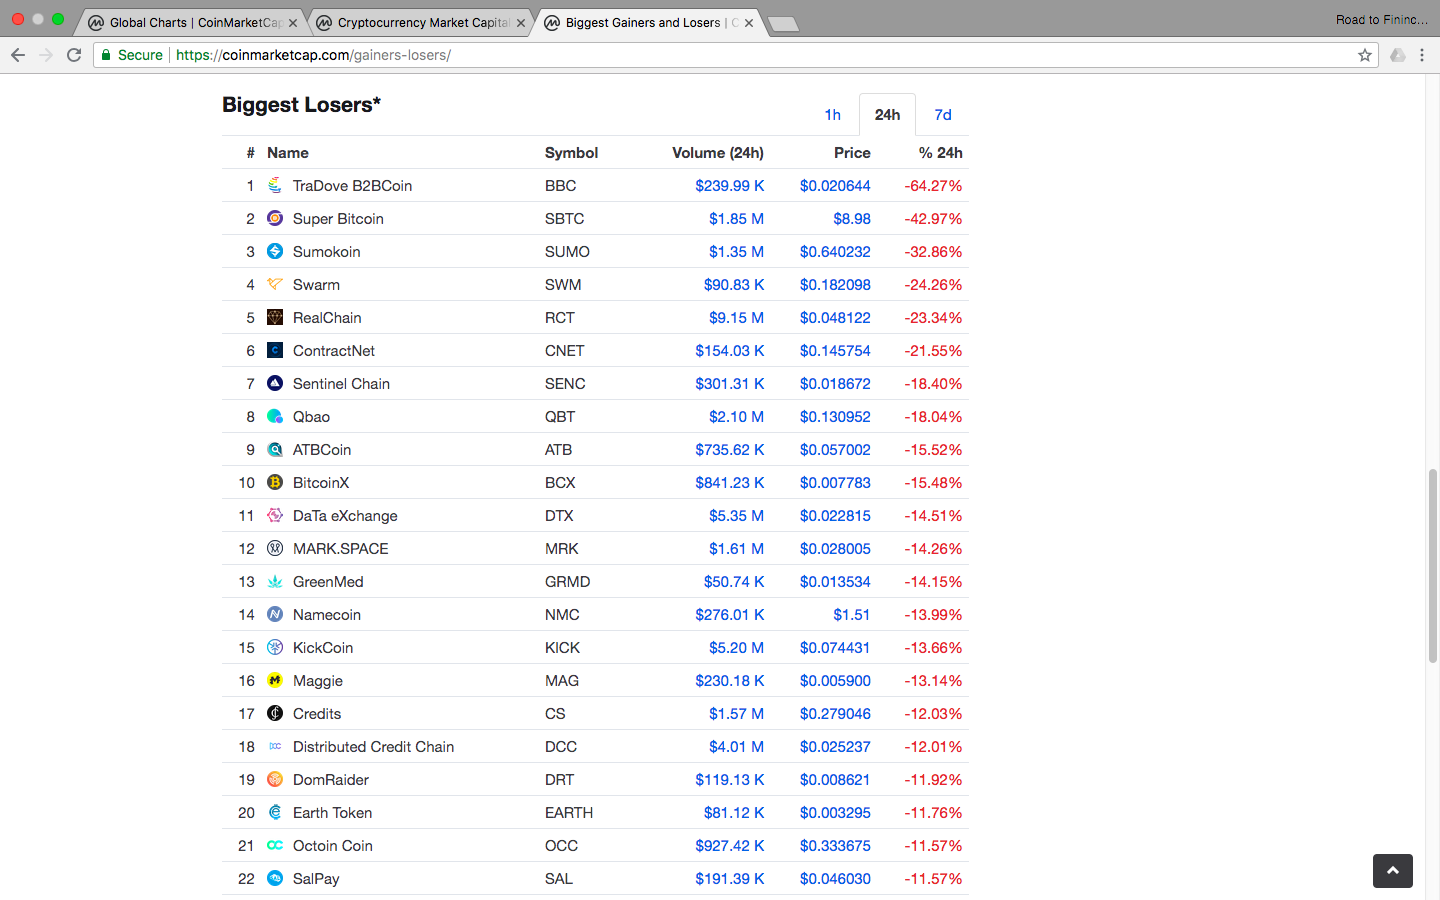Click the TraDove B2BCoin coin icon
Screen dimensions: 1440x900
coord(275,185)
